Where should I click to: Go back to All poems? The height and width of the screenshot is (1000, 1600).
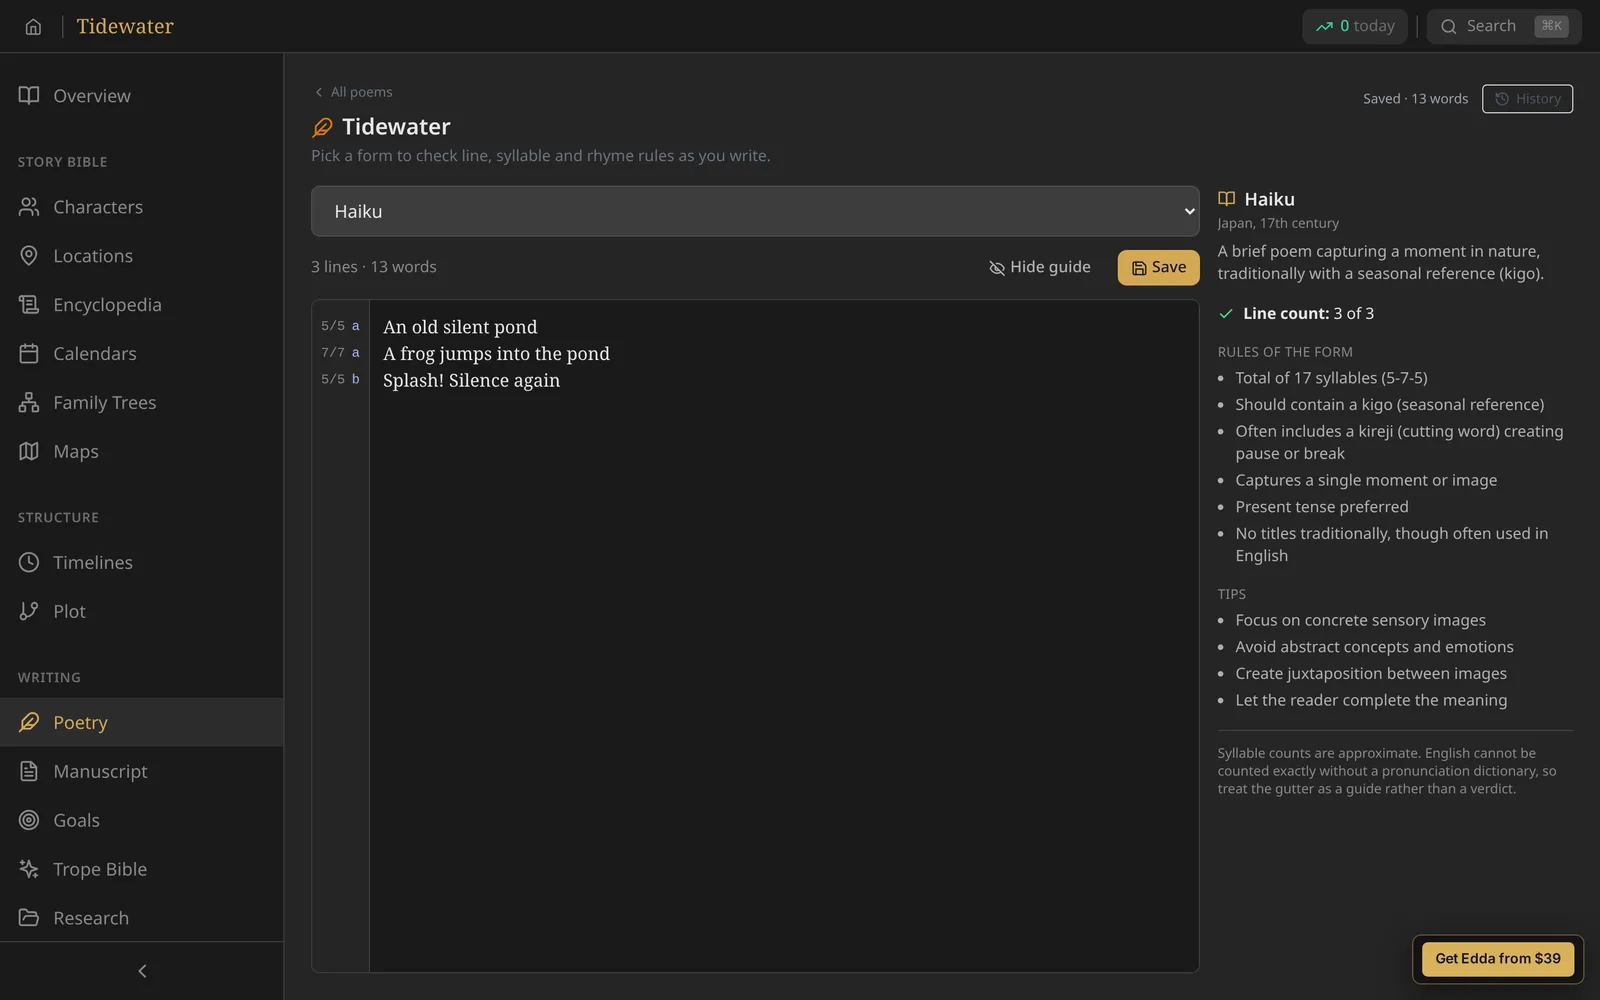(x=353, y=92)
